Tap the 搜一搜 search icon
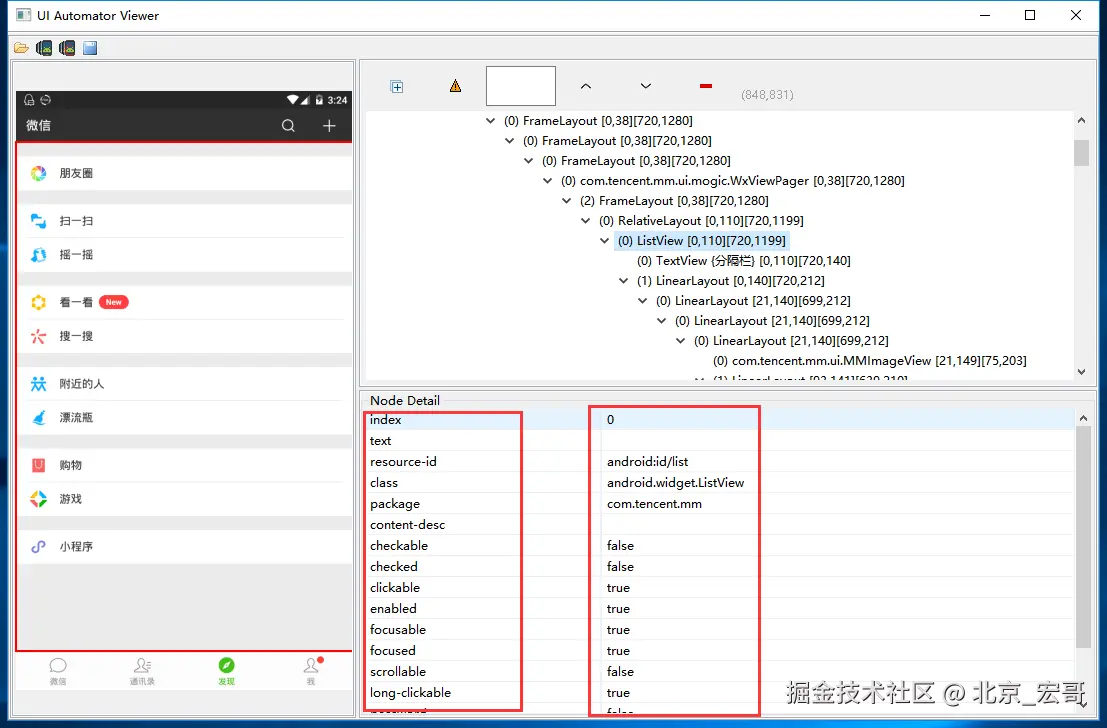Viewport: 1107px width, 728px height. [38, 336]
